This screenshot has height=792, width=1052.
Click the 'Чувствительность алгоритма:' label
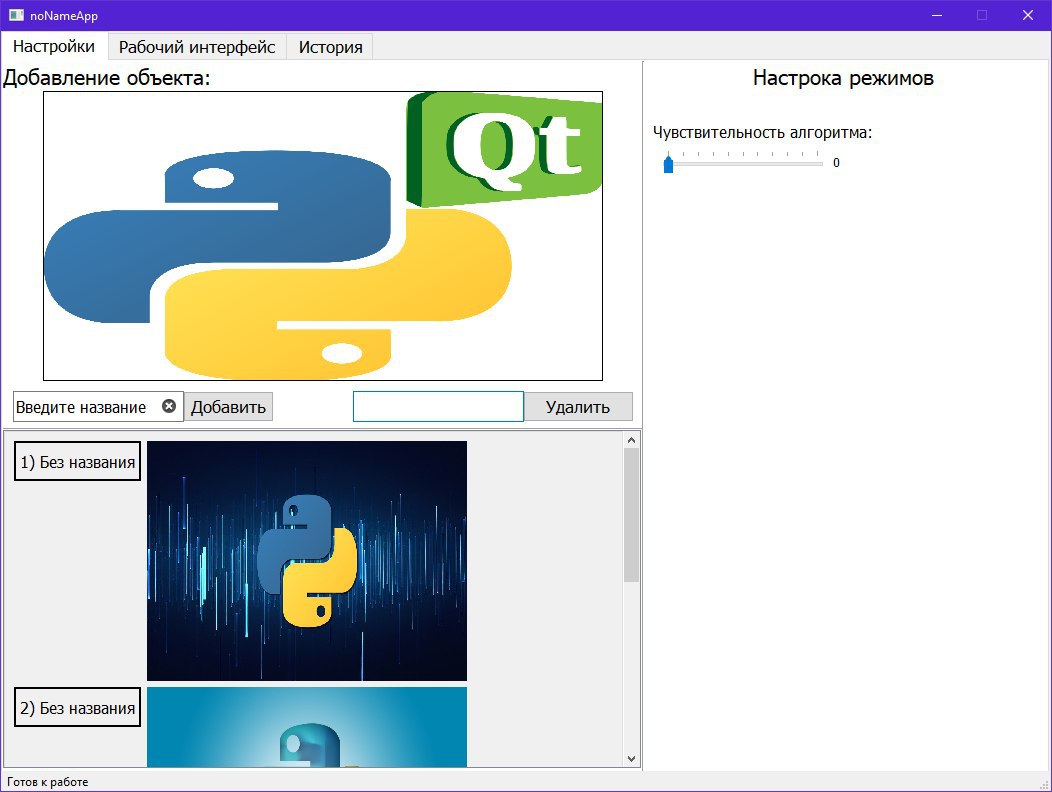(762, 132)
